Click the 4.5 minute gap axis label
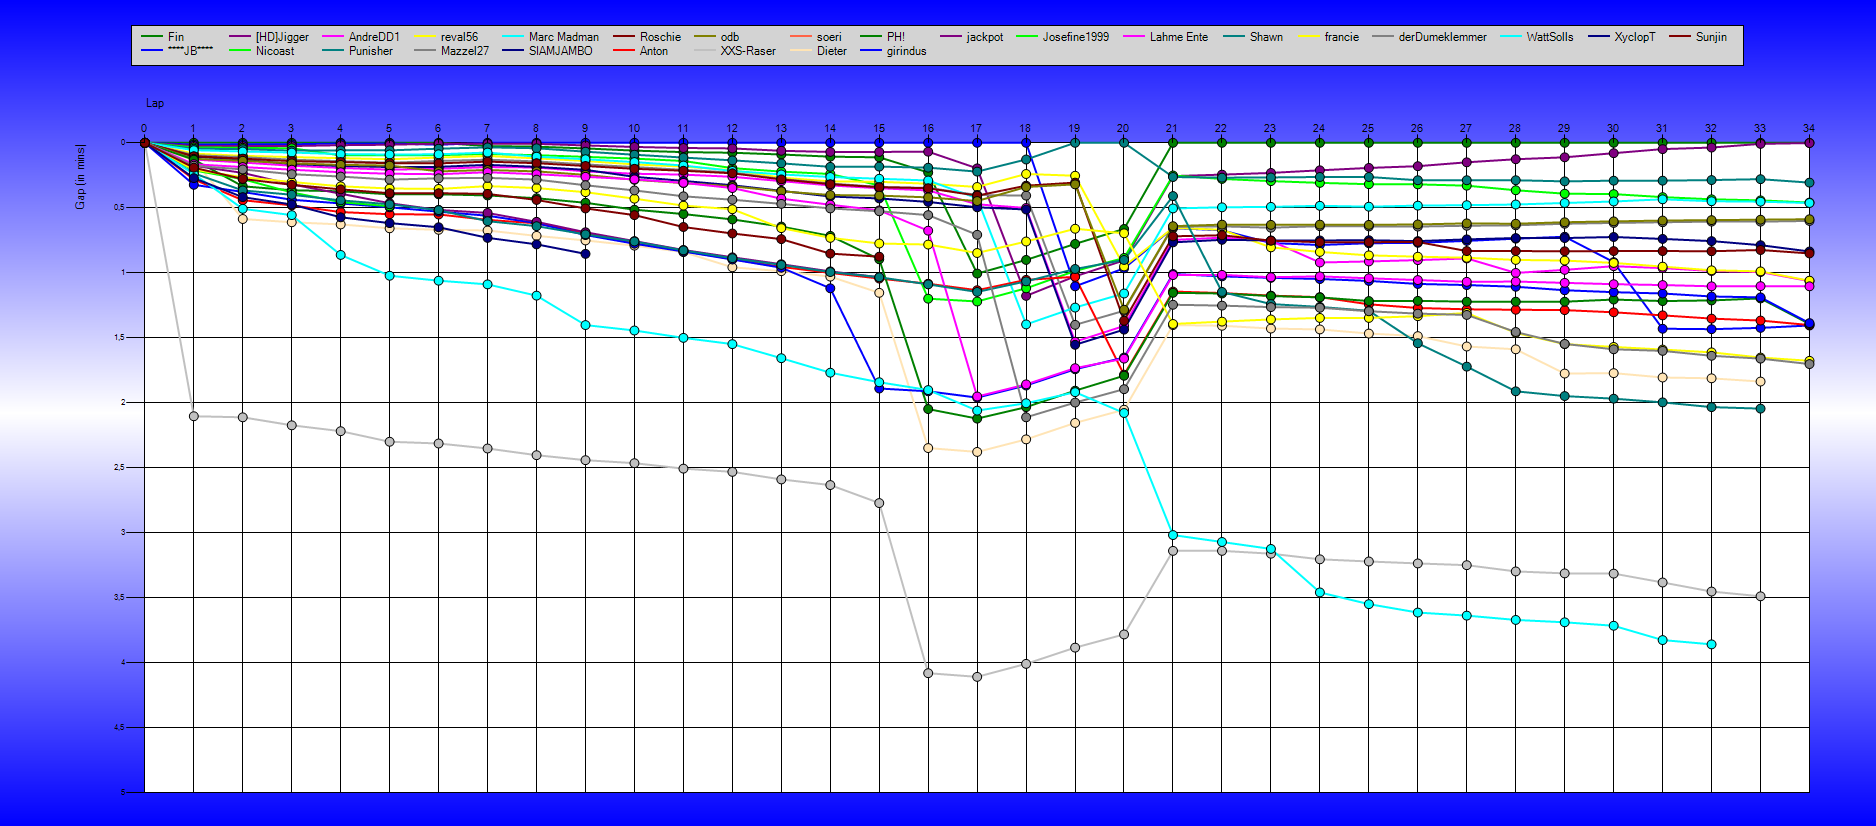 coord(120,728)
